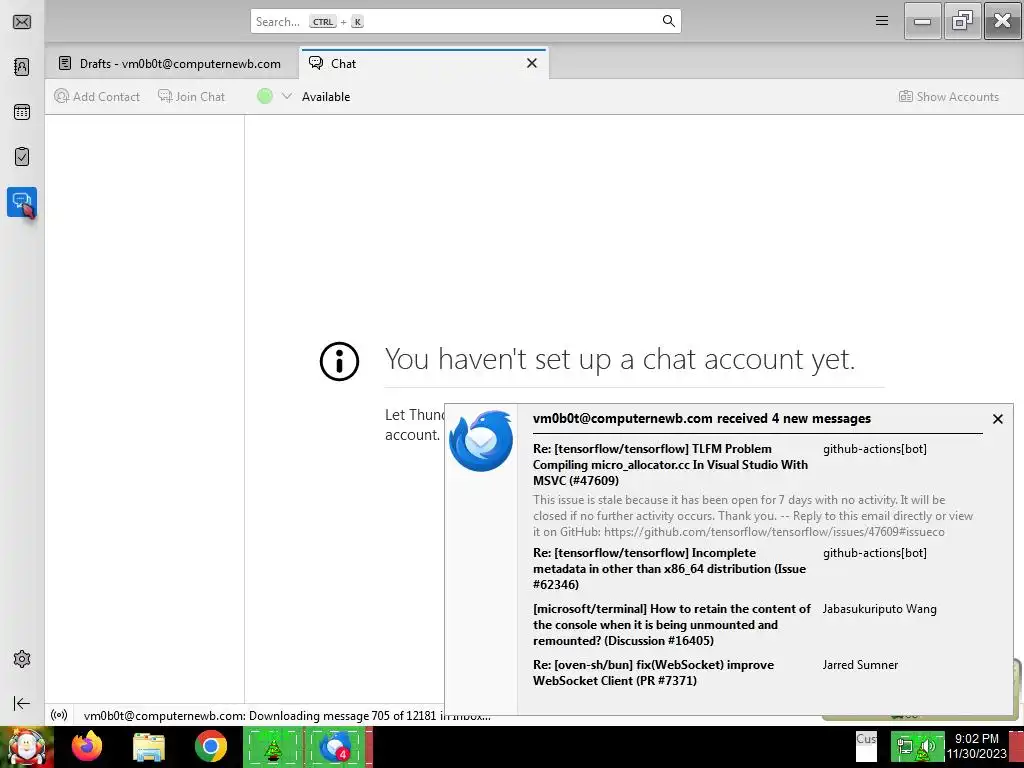Open File Explorer from the taskbar

(149, 747)
